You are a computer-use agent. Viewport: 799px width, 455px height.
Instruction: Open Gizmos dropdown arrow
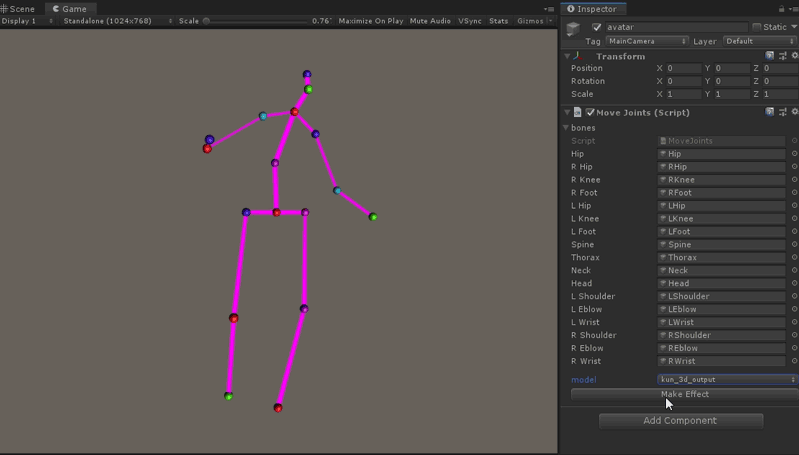(x=551, y=21)
